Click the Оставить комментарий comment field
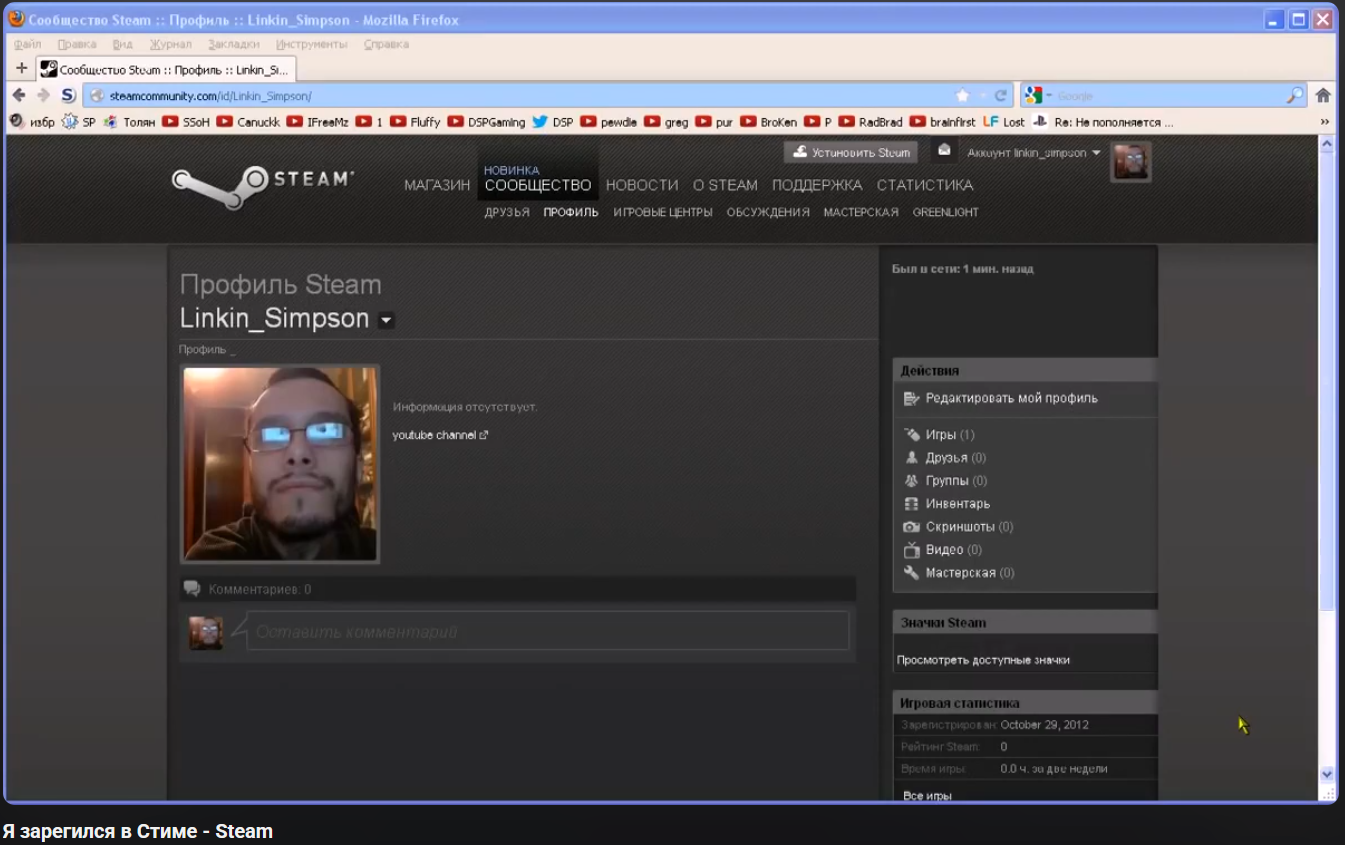Screen dimensions: 1345x845 coord(547,632)
